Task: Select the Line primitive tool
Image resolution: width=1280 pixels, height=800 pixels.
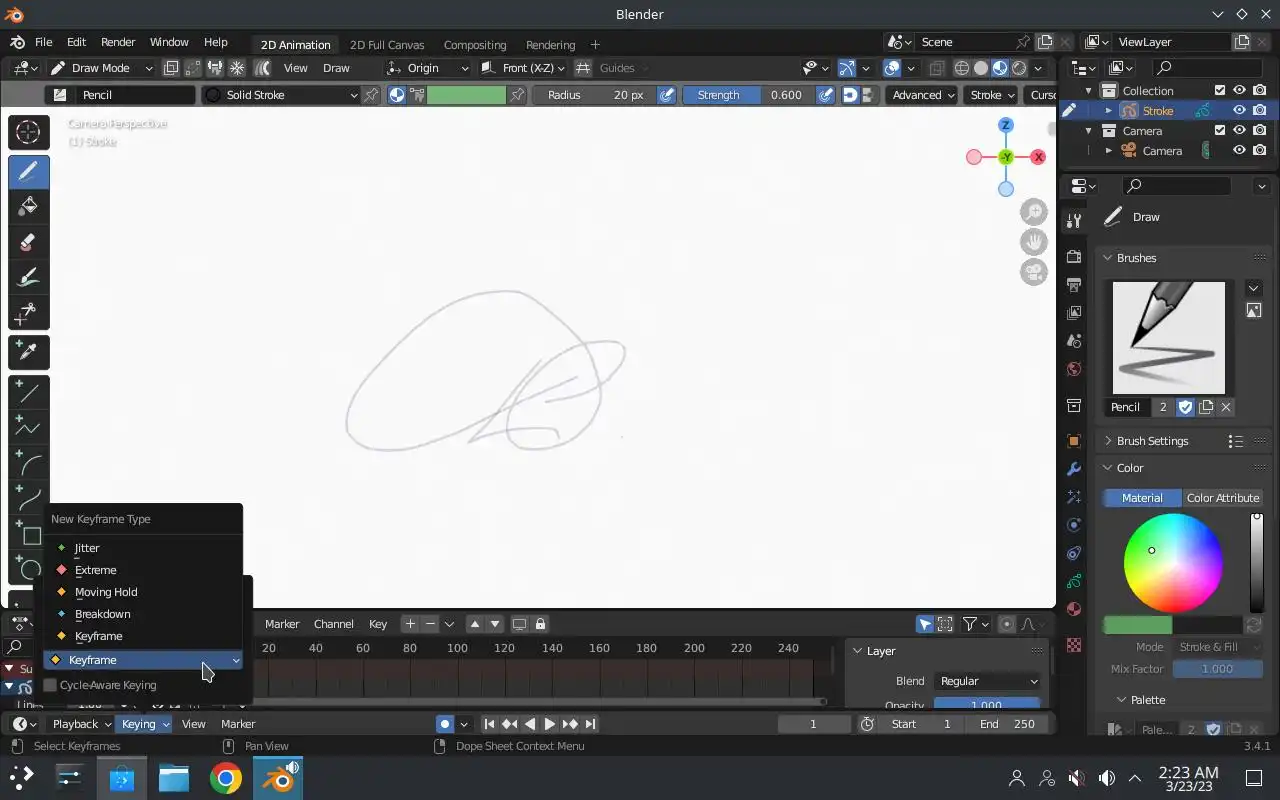Action: click(28, 392)
